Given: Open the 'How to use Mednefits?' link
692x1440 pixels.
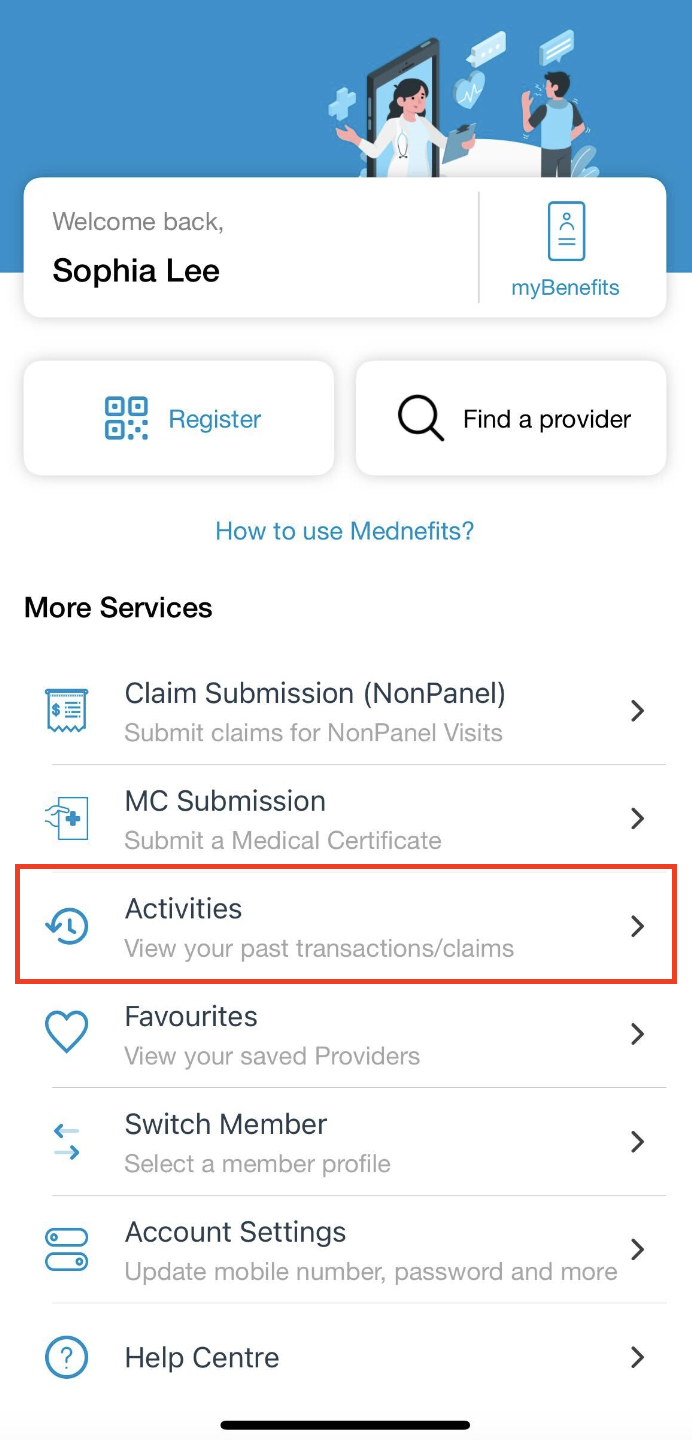Looking at the screenshot, I should pyautogui.click(x=345, y=530).
